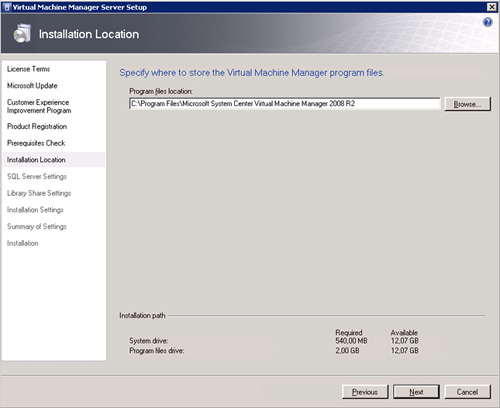Open the License Terms step
This screenshot has width=500, height=408.
(x=29, y=69)
